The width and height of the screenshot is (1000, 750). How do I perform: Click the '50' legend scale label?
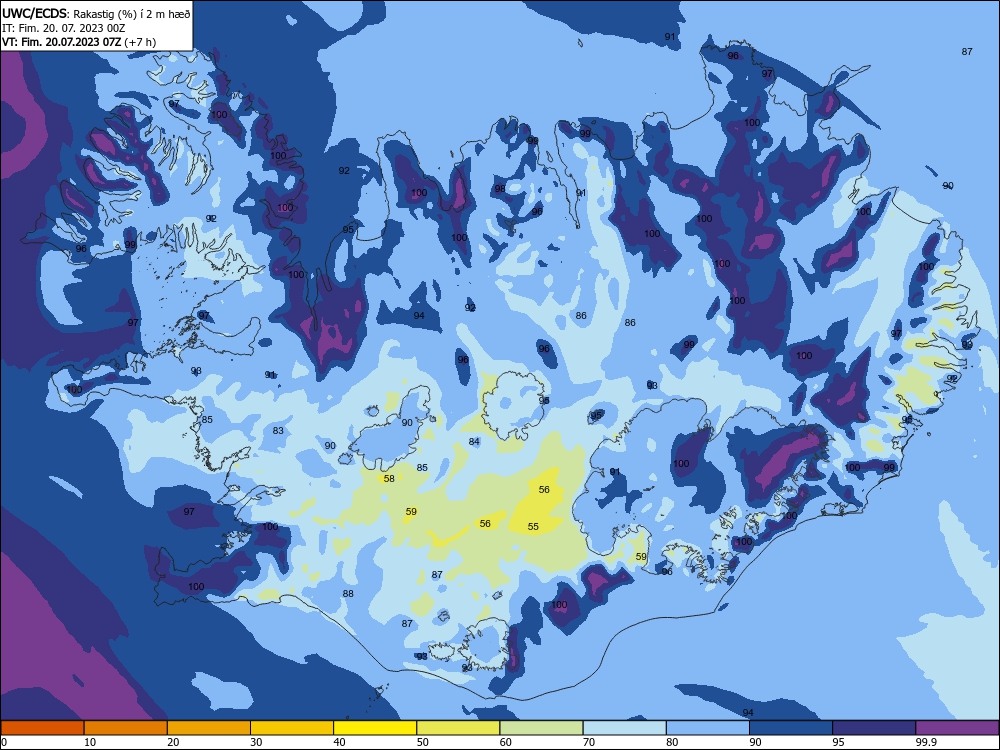423,742
